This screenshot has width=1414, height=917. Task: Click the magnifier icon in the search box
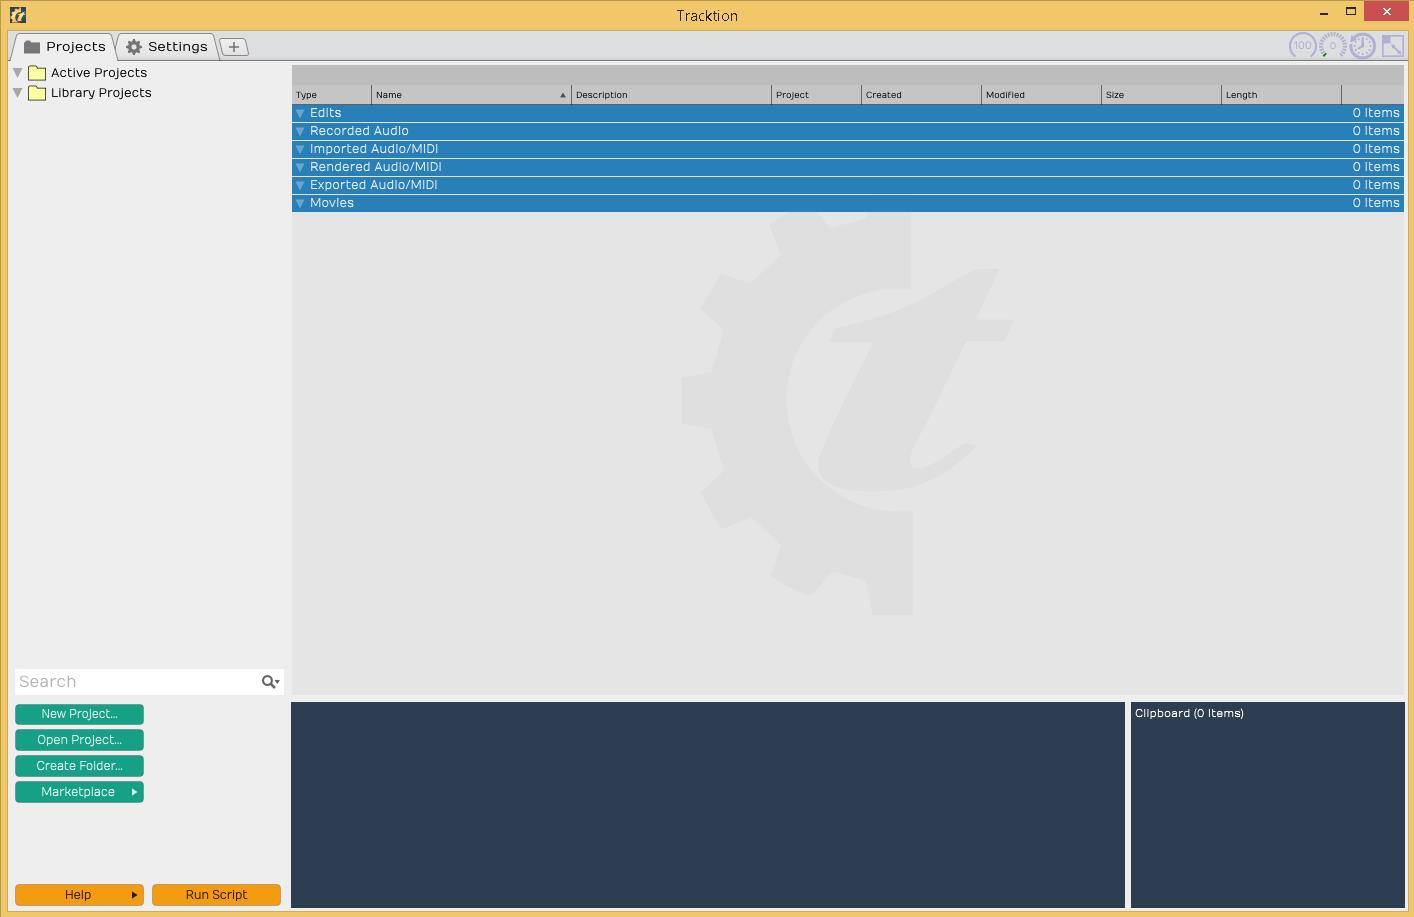pyautogui.click(x=268, y=681)
